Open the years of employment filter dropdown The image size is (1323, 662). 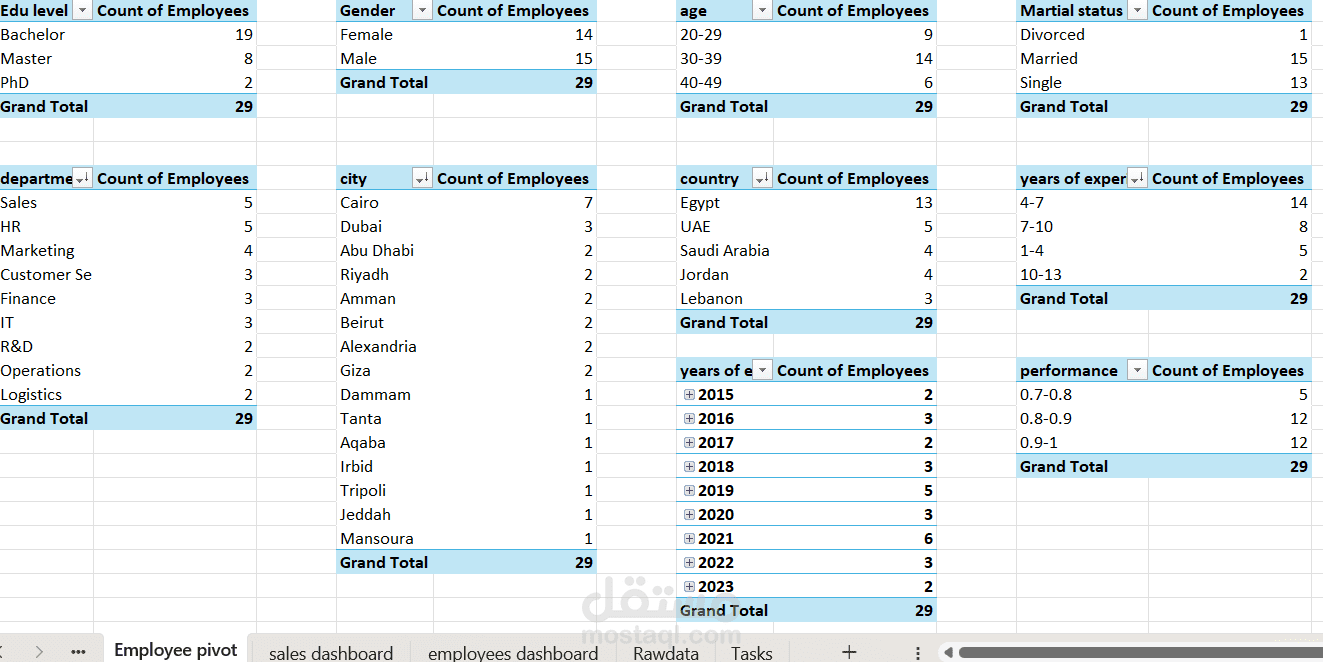click(x=762, y=371)
